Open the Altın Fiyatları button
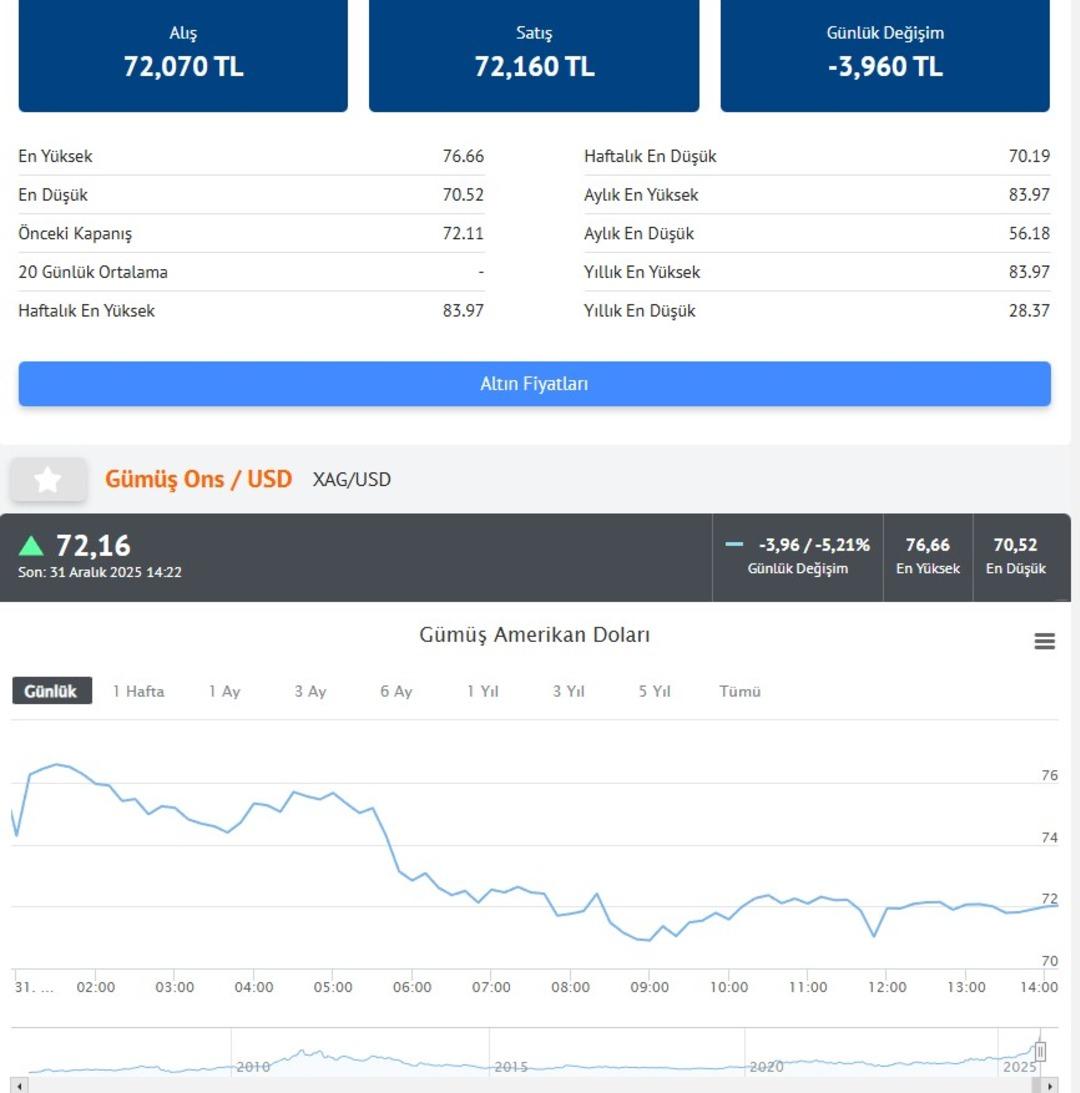The height and width of the screenshot is (1093, 1080). tap(534, 384)
